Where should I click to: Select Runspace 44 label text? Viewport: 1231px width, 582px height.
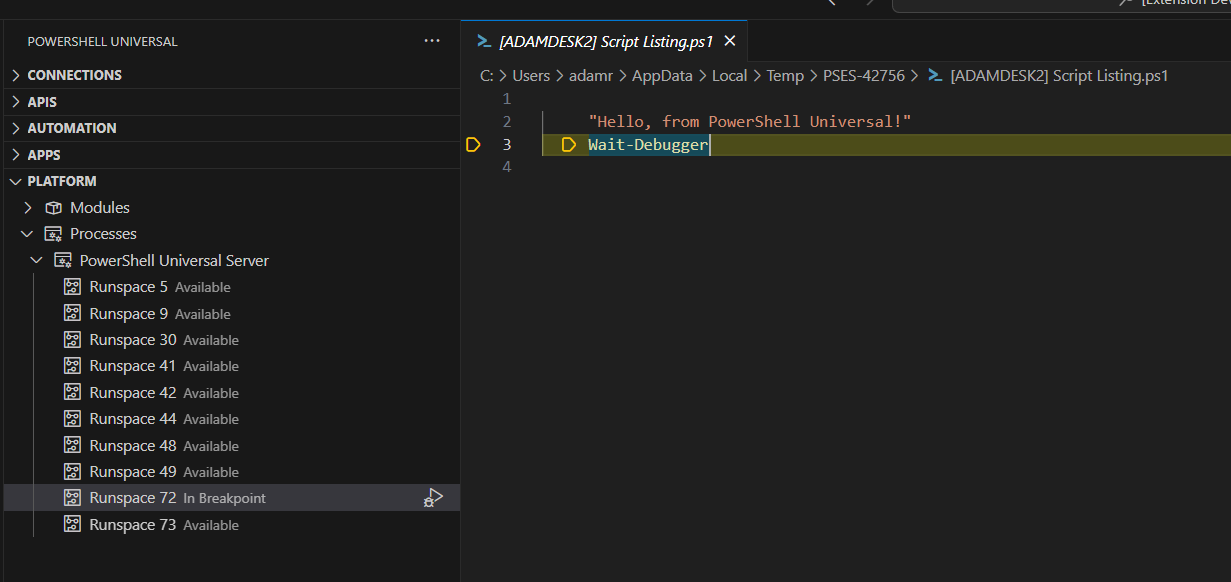133,419
